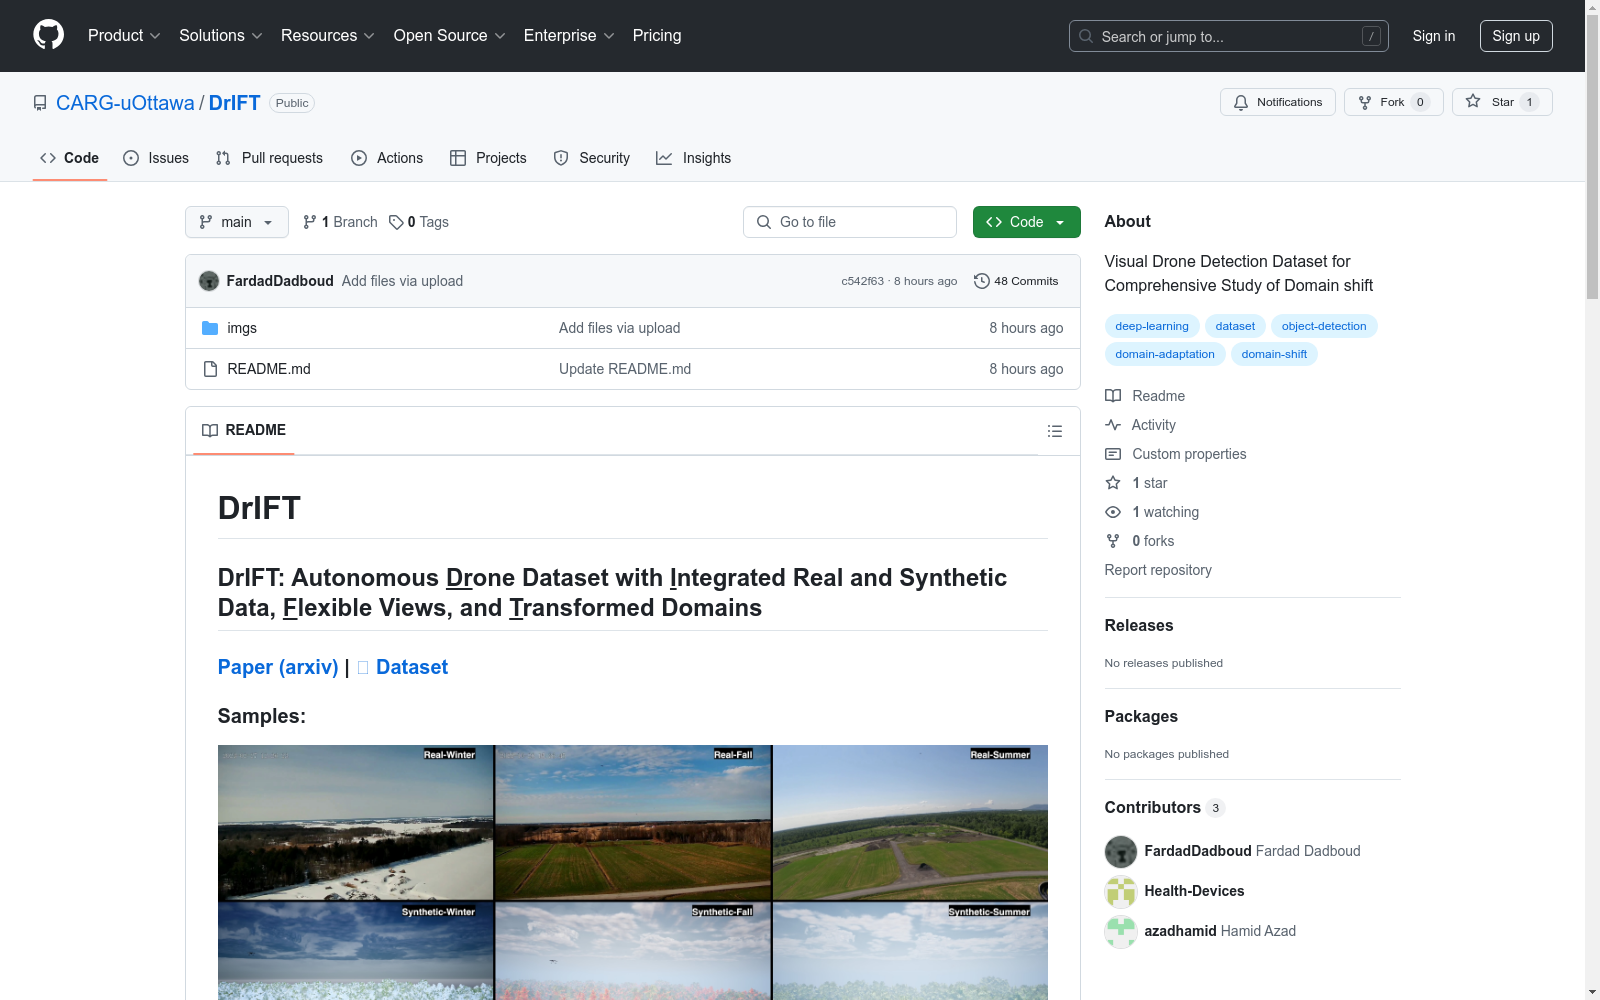The width and height of the screenshot is (1600, 1000).
Task: Click the shield icon on Security tab
Action: click(561, 158)
